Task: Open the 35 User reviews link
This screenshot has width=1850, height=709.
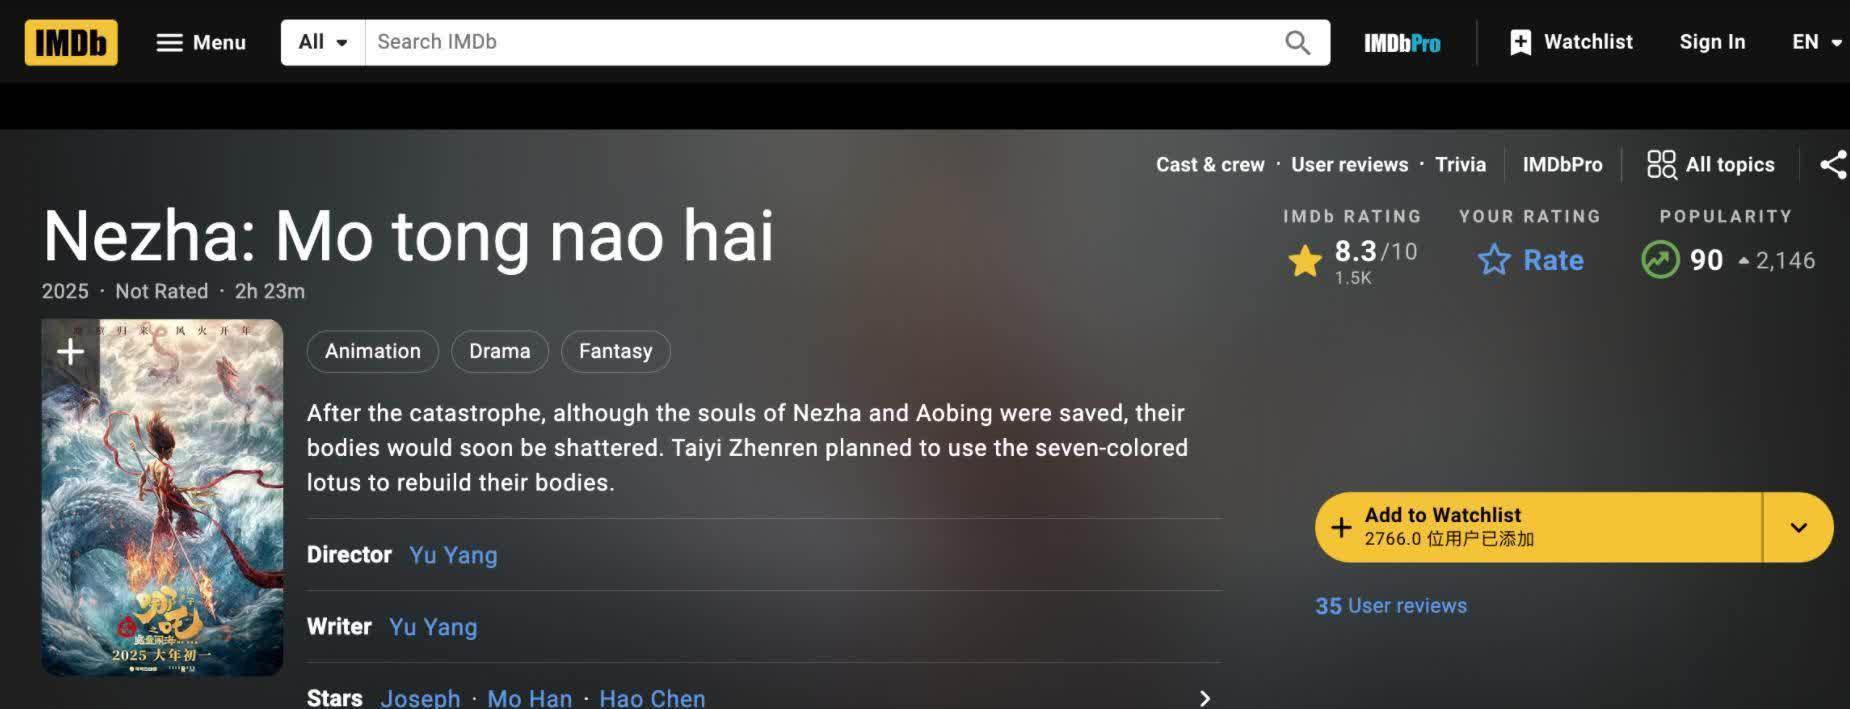Action: [1391, 606]
